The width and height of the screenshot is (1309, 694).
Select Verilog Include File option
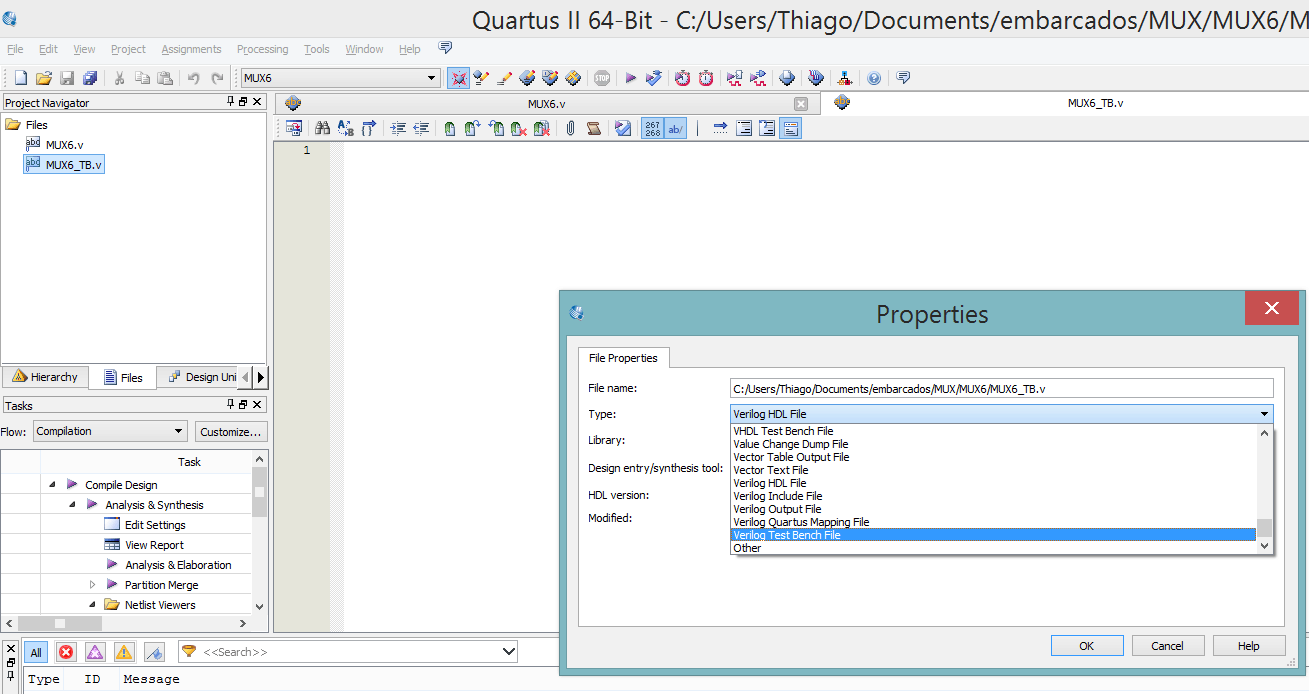point(993,496)
